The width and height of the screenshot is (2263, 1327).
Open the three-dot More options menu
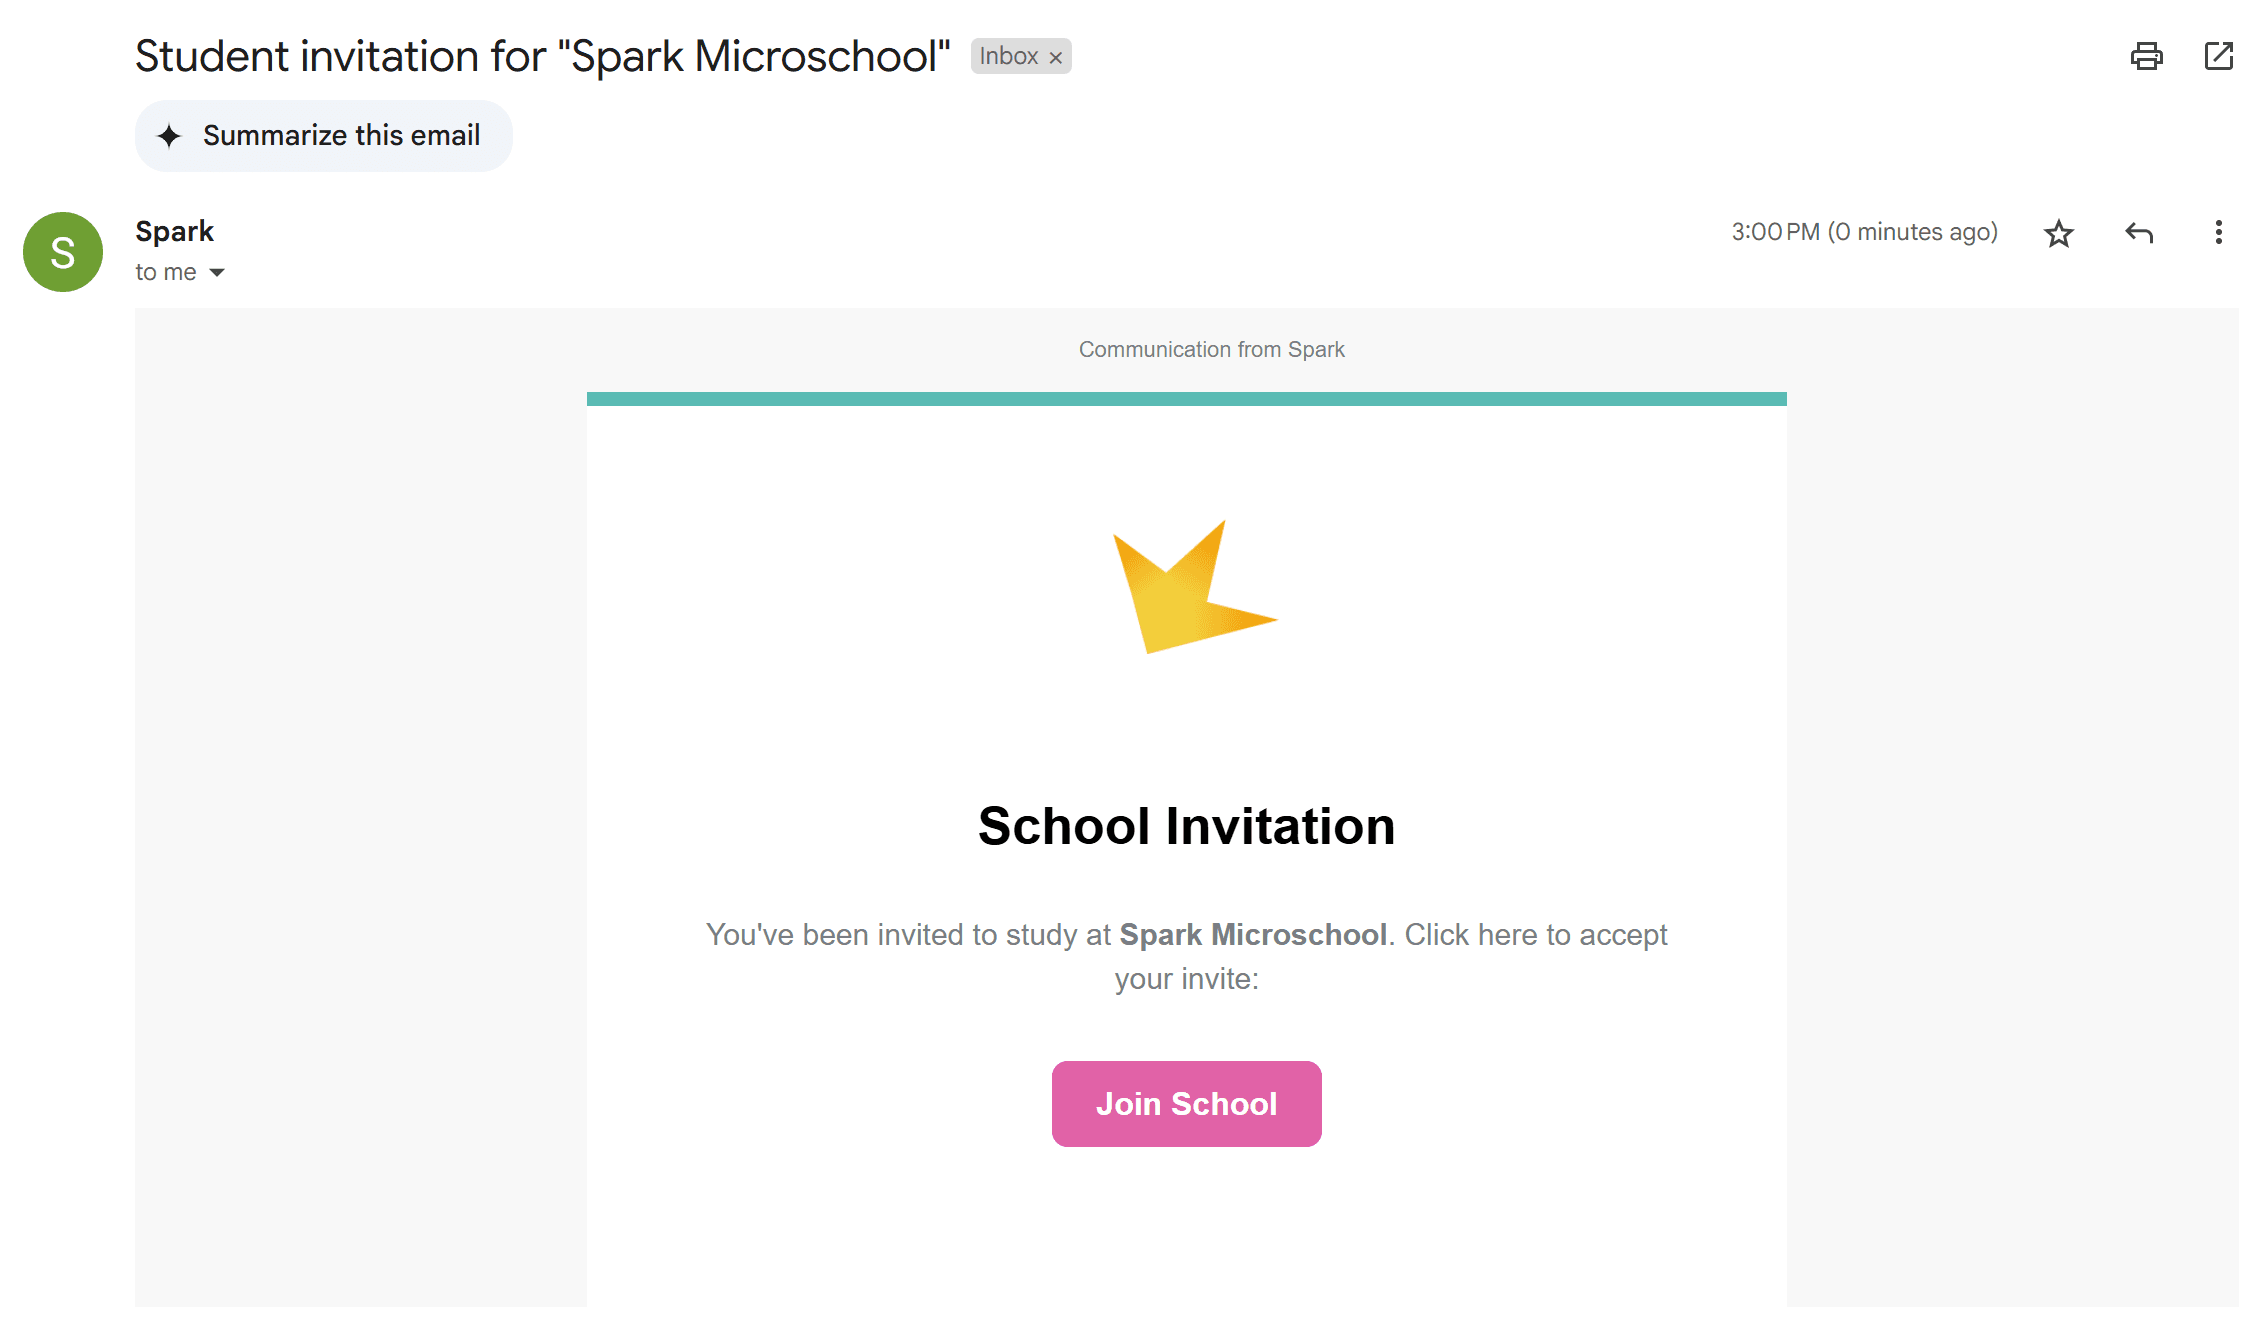click(x=2218, y=233)
